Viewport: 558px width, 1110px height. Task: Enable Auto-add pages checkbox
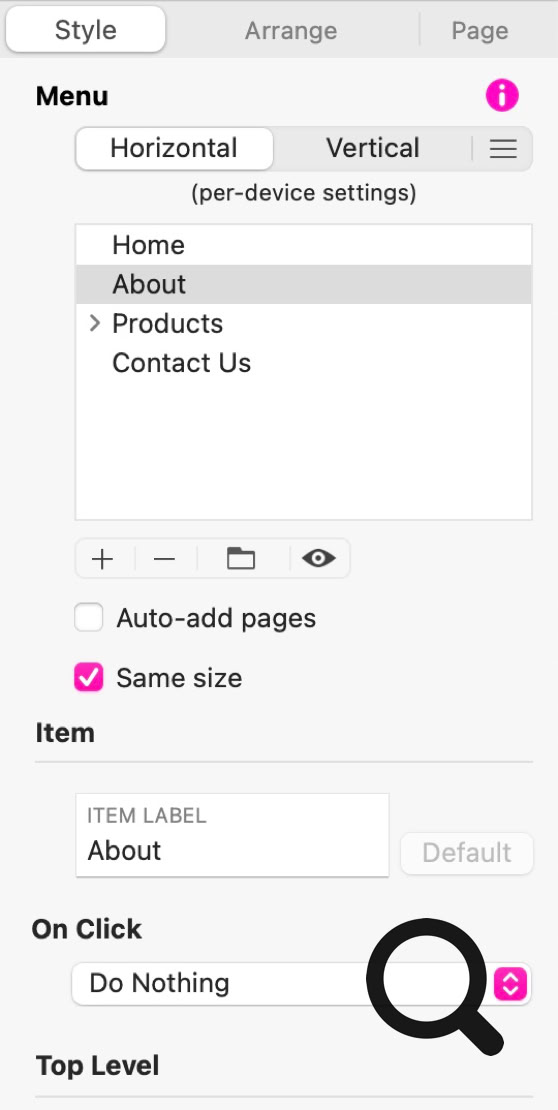89,618
